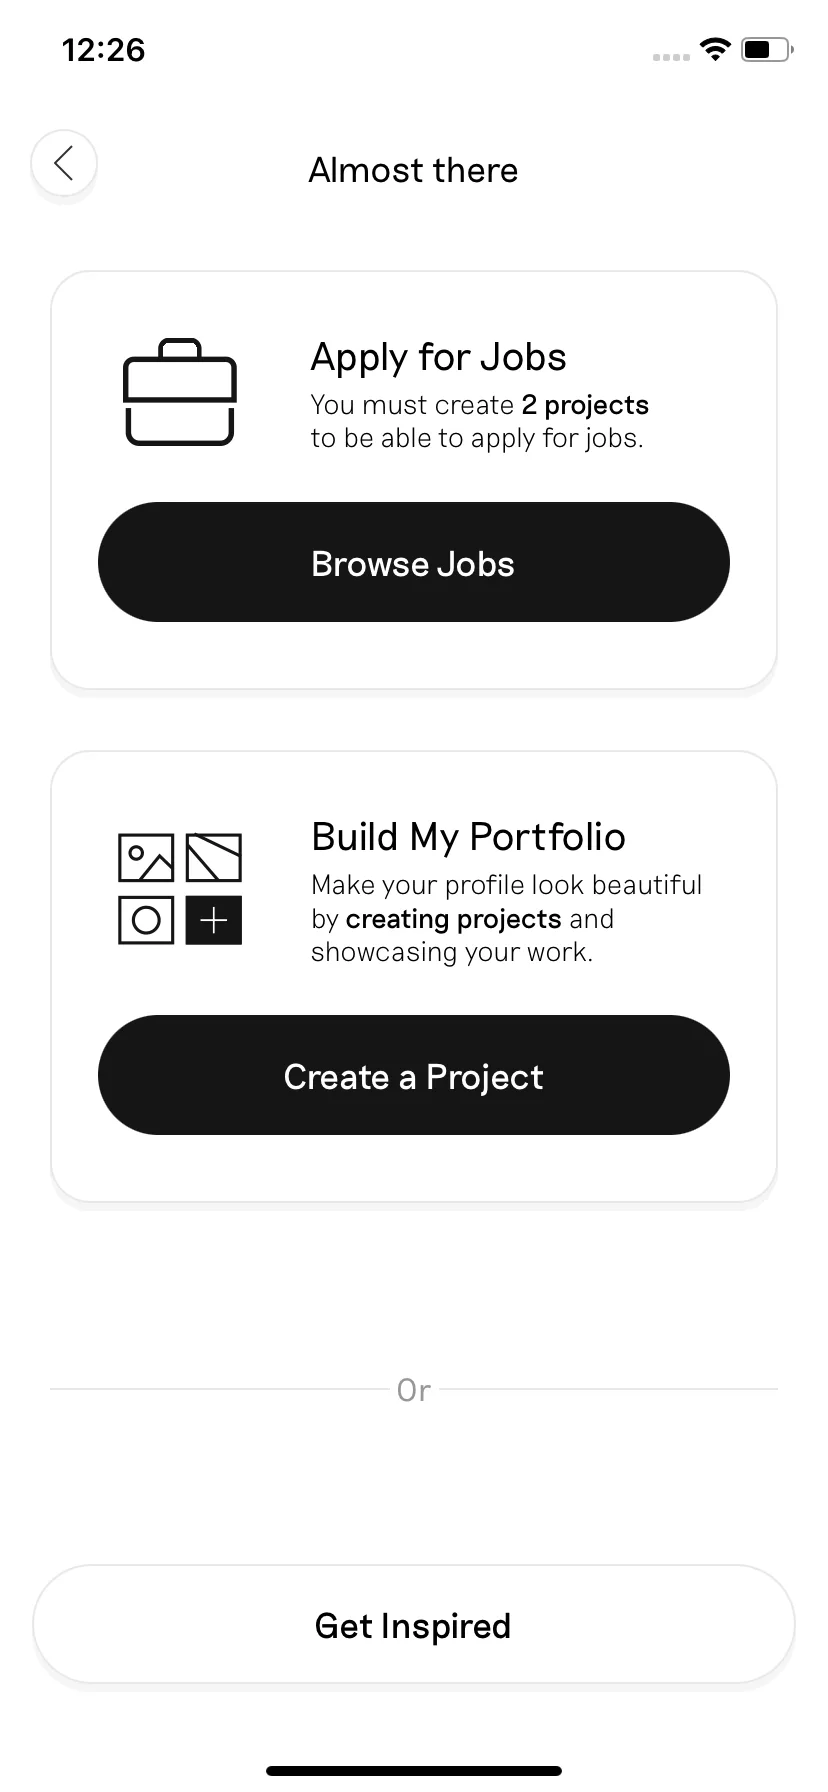Viewport: 828px width, 1792px height.
Task: Tap the black plus tile icon
Action: click(214, 920)
